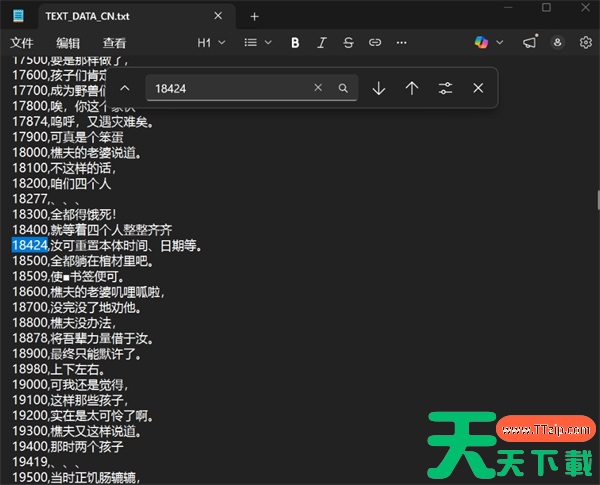
Task: Open the 编辑 menu
Action: coord(68,43)
